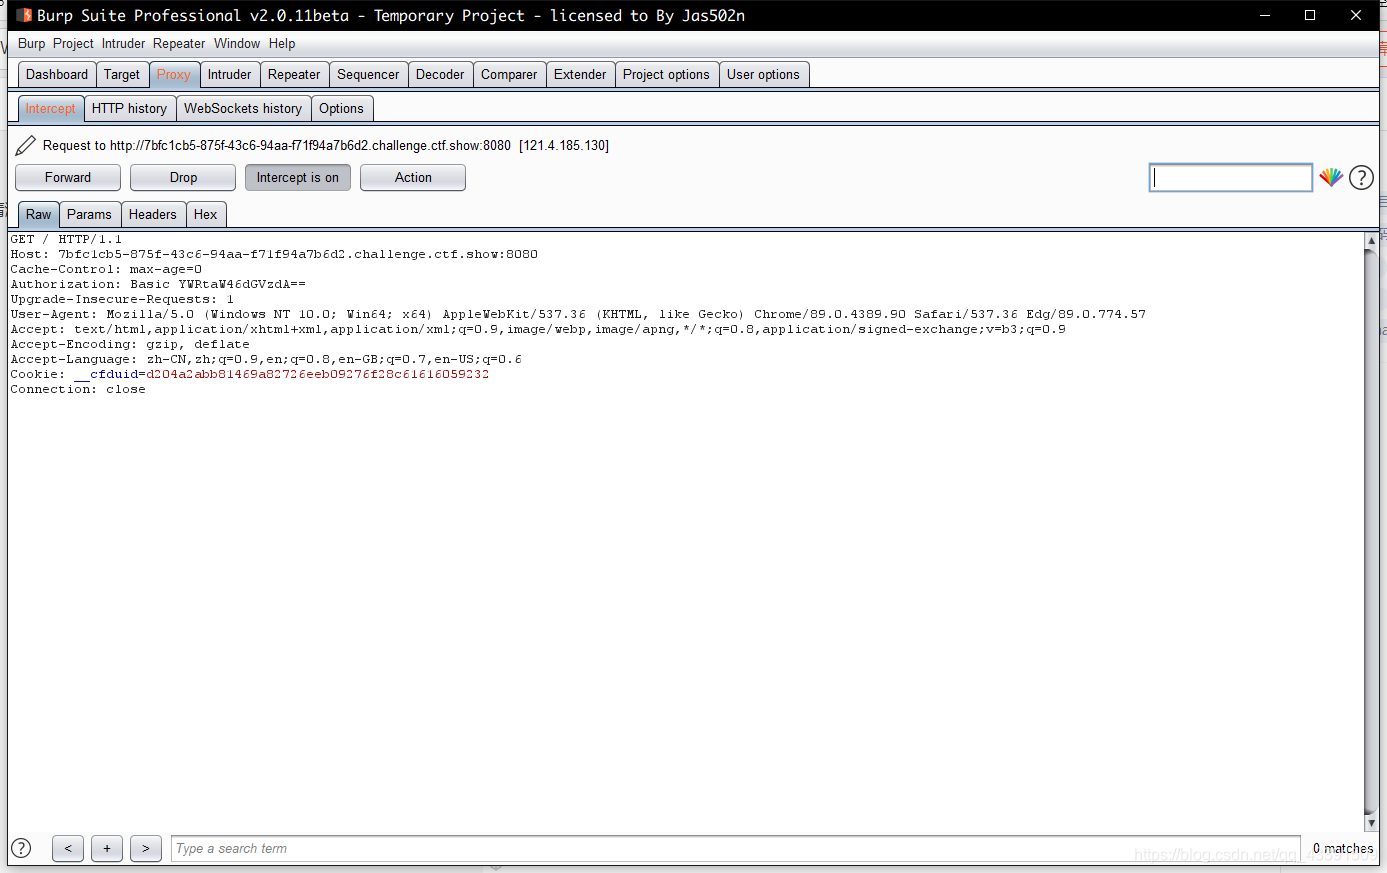The height and width of the screenshot is (873, 1387).
Task: Open the User options tab
Action: click(x=763, y=74)
